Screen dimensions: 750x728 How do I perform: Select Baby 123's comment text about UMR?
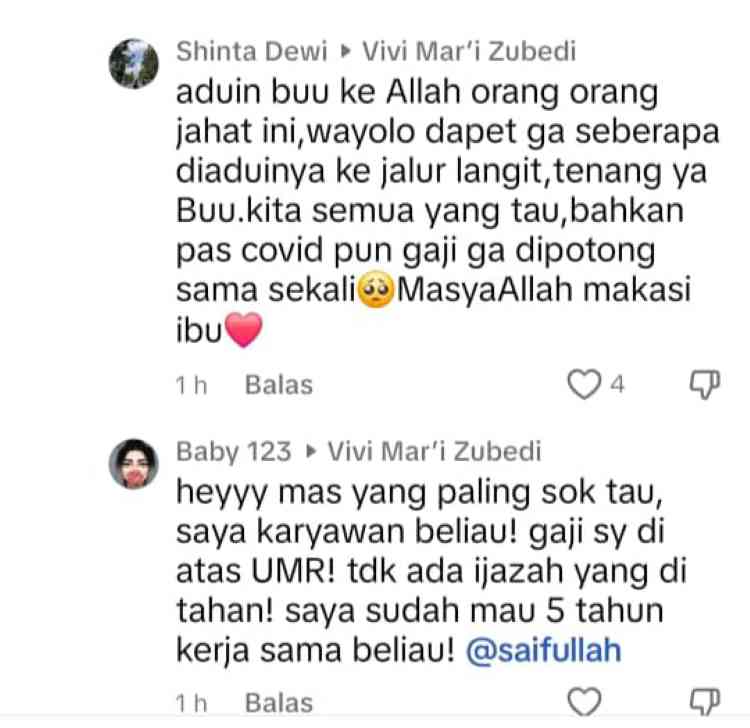(431, 571)
